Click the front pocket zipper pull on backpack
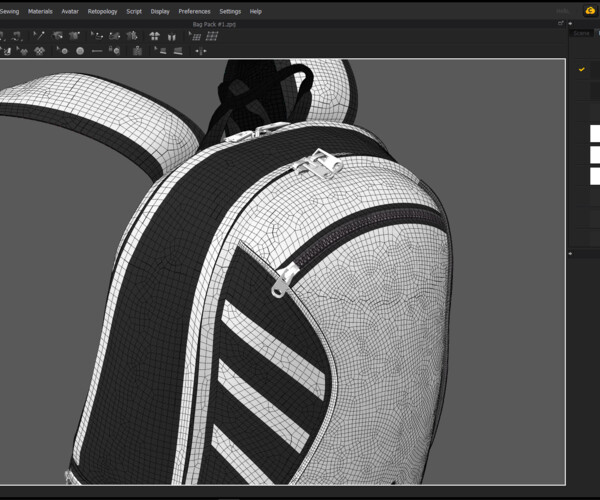The height and width of the screenshot is (500, 600). pos(283,280)
